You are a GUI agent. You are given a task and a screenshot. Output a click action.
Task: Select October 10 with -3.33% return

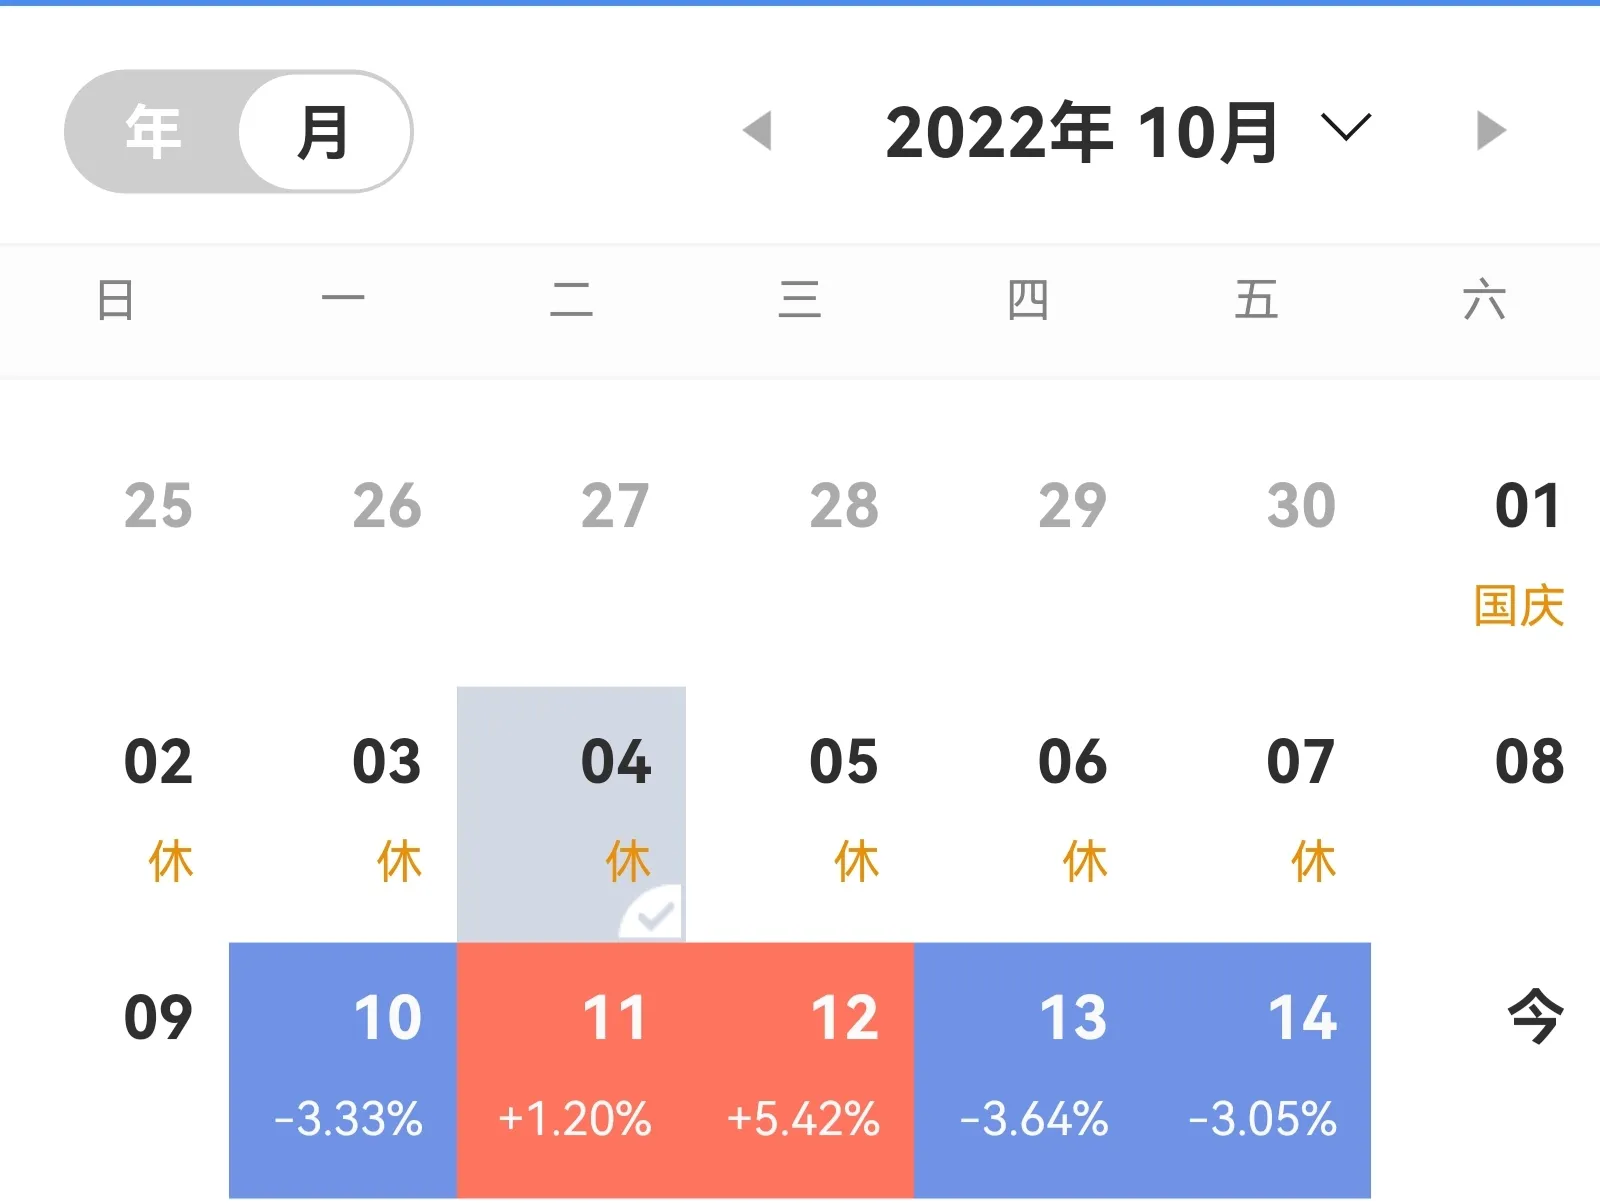pos(343,1068)
